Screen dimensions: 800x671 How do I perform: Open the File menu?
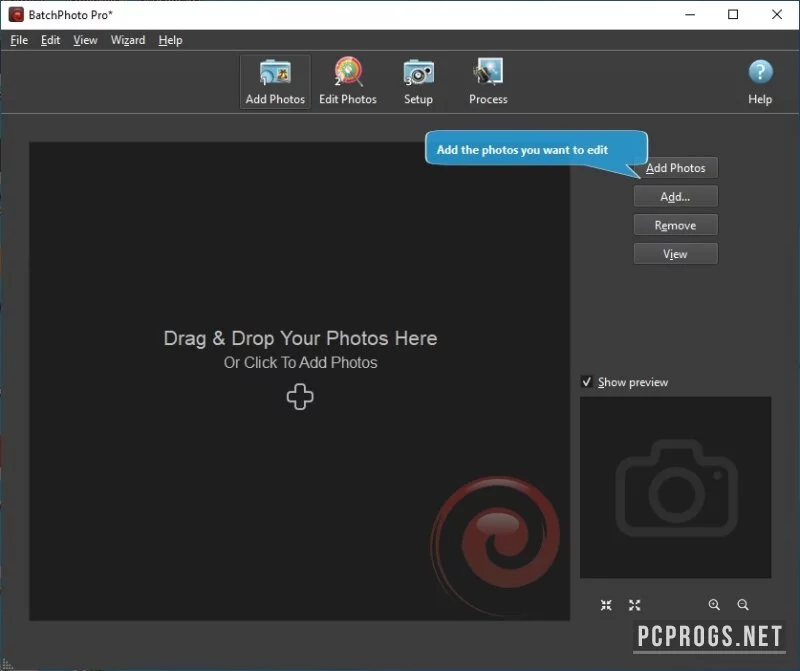(19, 40)
